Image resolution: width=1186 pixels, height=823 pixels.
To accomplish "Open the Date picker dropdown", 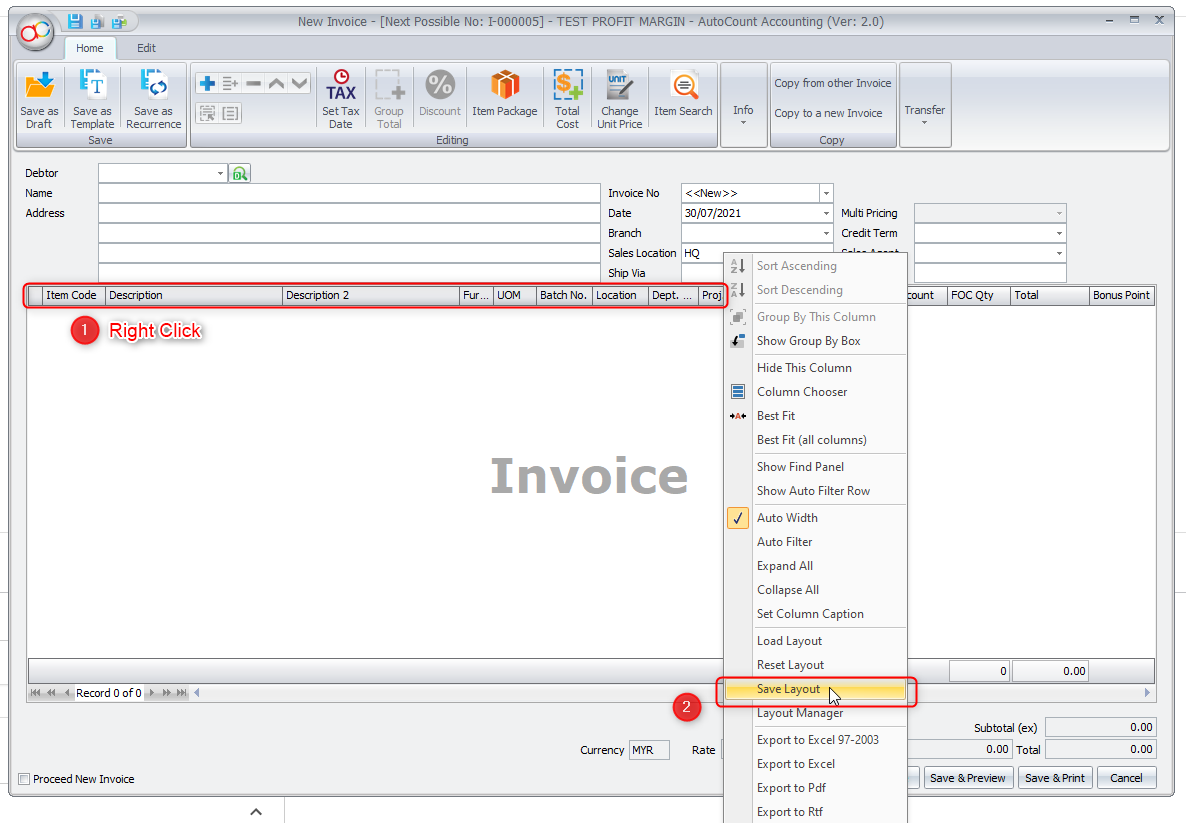I will pos(826,213).
